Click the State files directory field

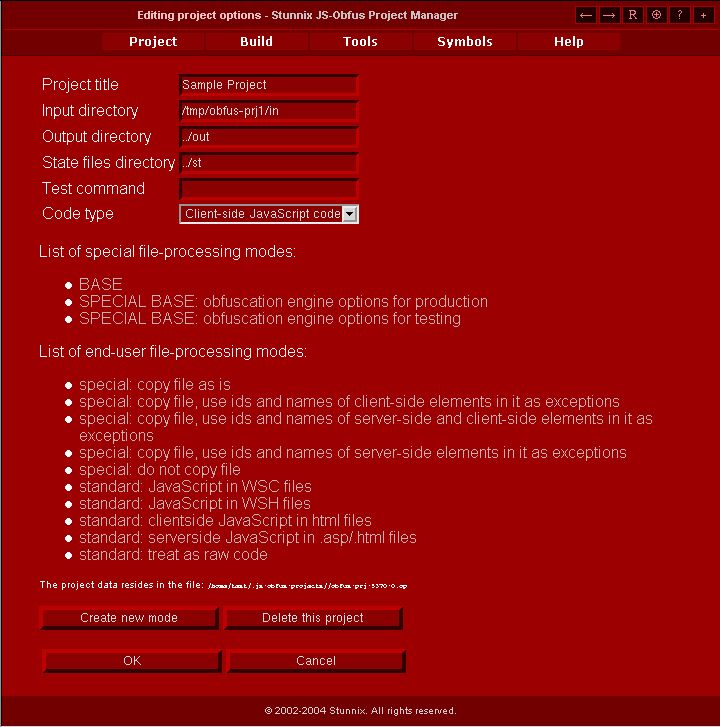(269, 163)
